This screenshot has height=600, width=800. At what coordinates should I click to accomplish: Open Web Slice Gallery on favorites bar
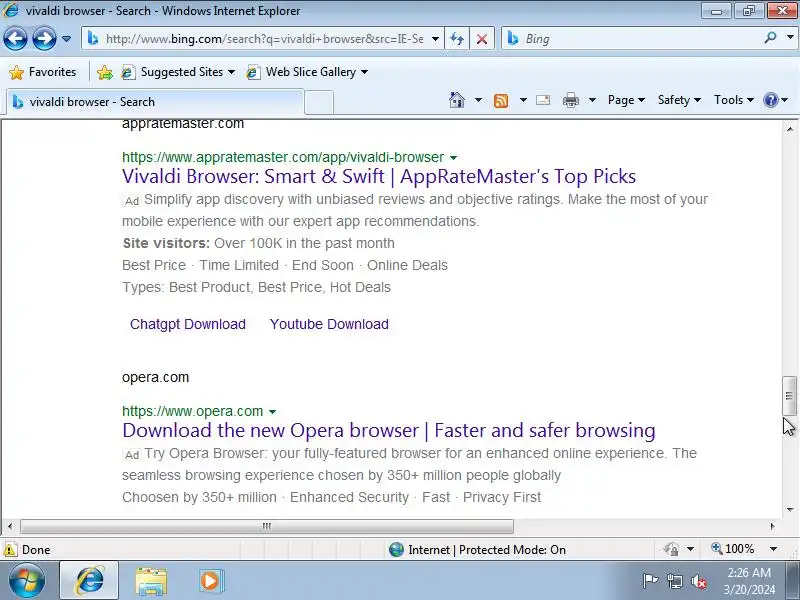tap(307, 72)
